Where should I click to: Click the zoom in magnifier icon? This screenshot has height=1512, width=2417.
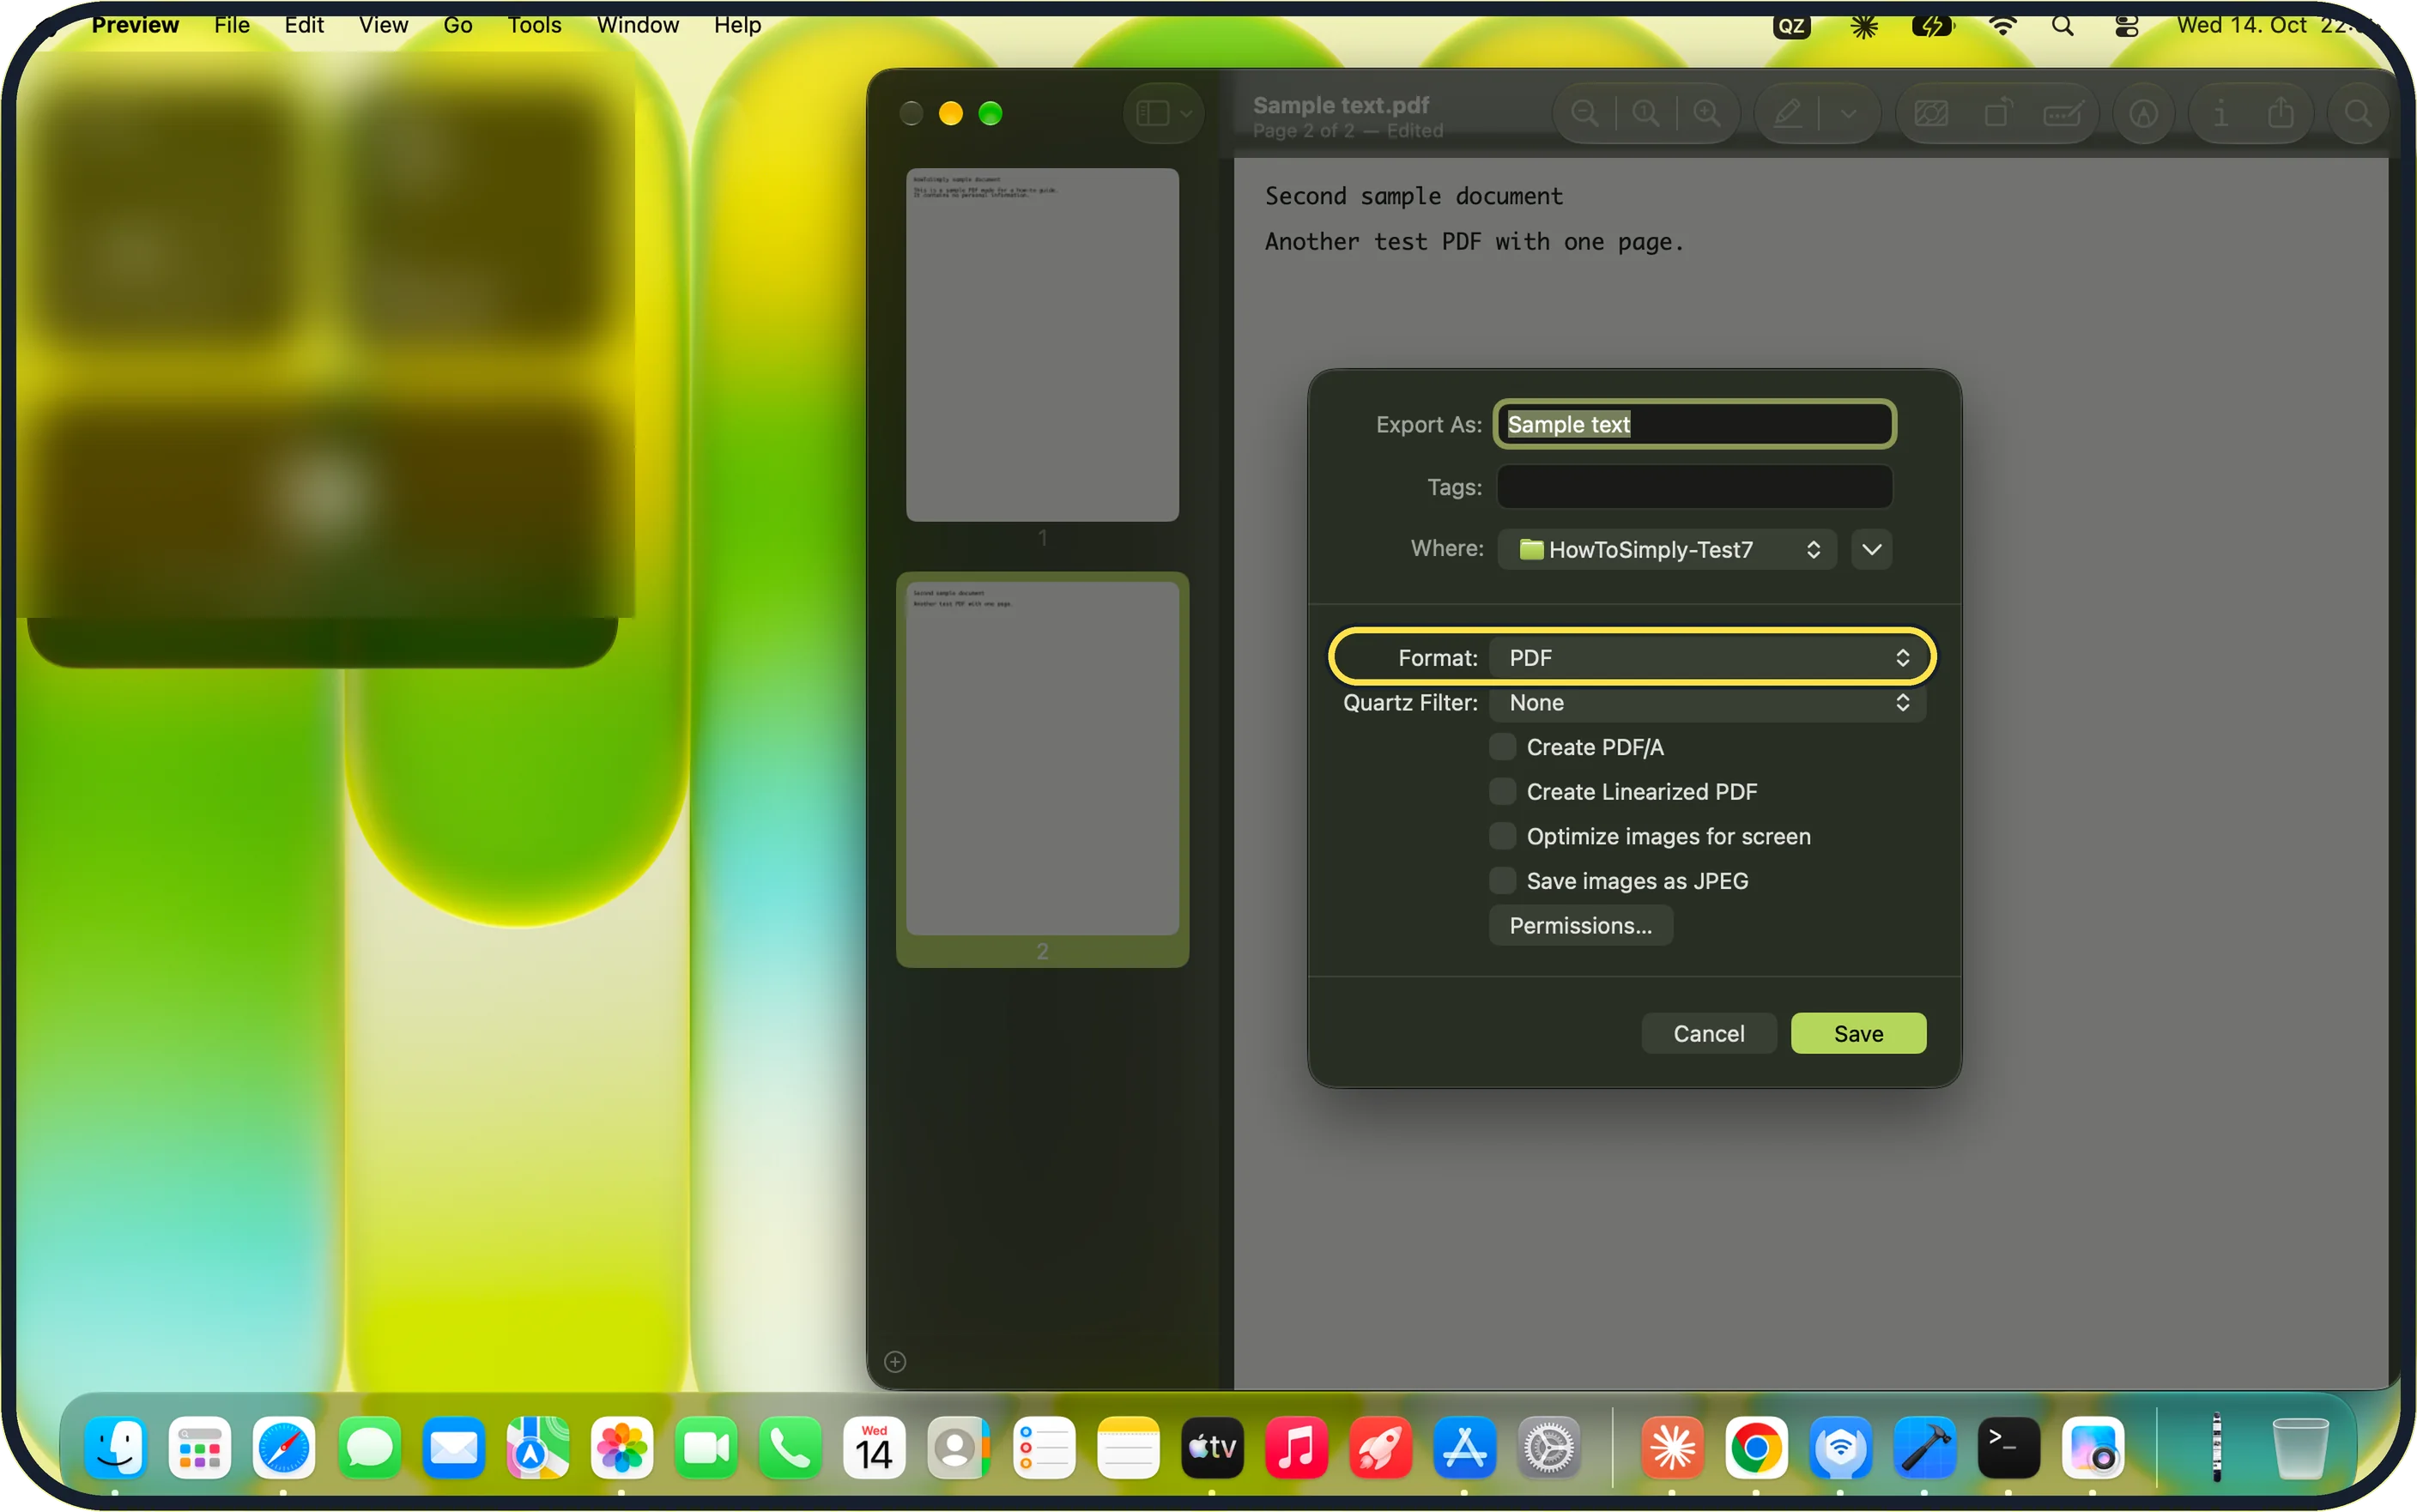(1706, 113)
